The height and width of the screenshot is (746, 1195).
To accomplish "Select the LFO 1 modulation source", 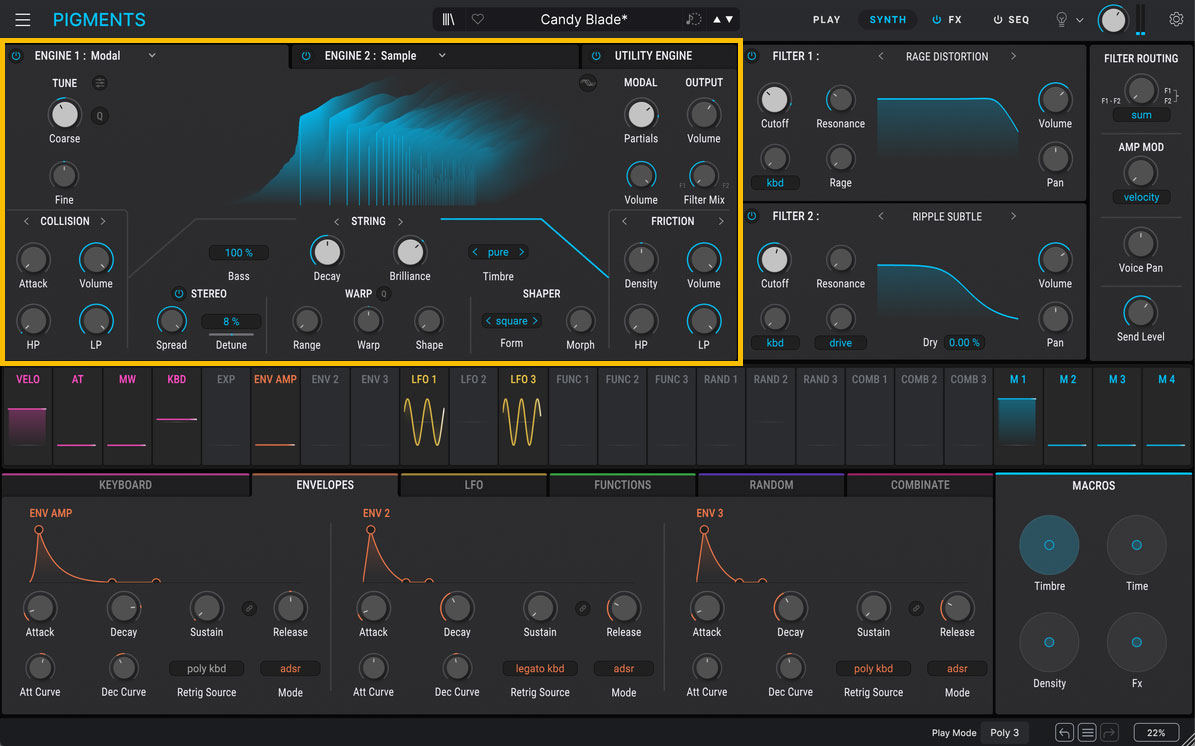I will click(x=424, y=416).
